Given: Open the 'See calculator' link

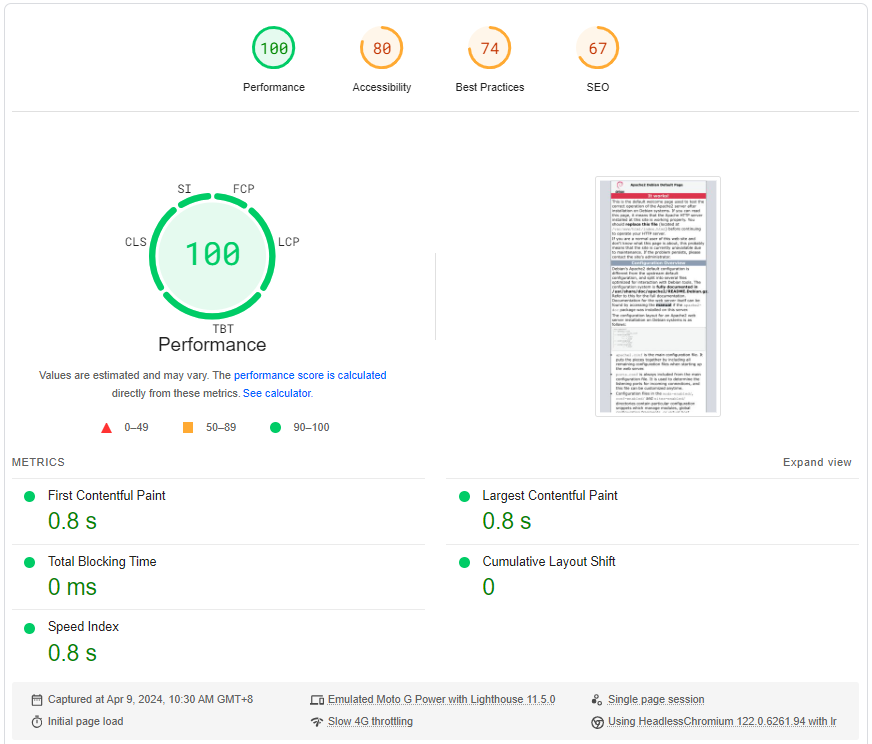Looking at the screenshot, I should pyautogui.click(x=277, y=393).
